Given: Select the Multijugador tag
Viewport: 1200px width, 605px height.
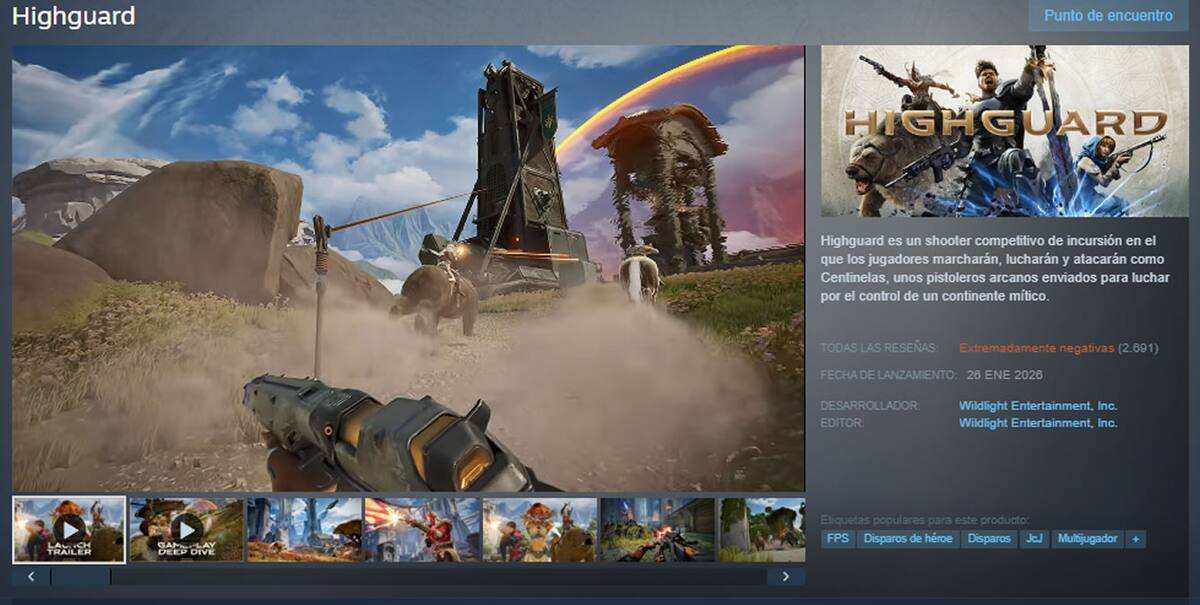Looking at the screenshot, I should [1087, 539].
